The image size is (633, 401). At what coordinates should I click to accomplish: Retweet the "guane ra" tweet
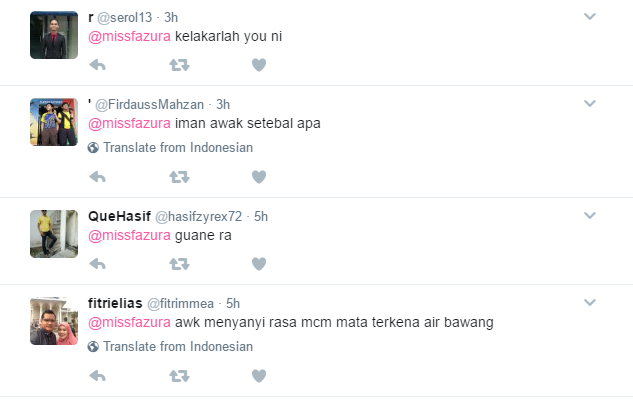pyautogui.click(x=179, y=264)
